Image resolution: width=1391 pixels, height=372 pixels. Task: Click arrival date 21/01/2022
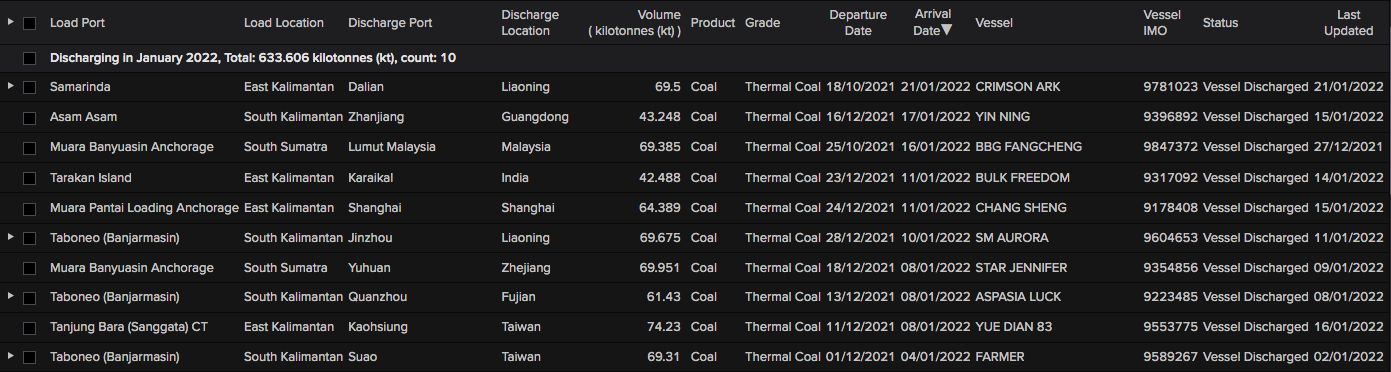[x=936, y=87]
